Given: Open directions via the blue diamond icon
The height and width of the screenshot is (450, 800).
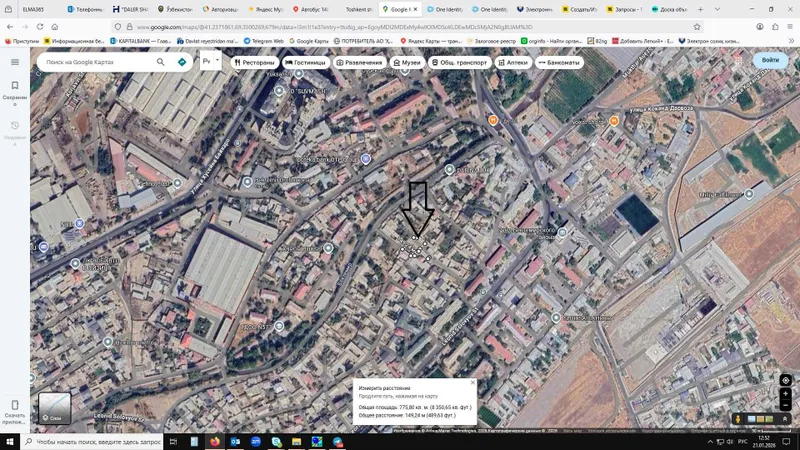Looking at the screenshot, I should [182, 62].
